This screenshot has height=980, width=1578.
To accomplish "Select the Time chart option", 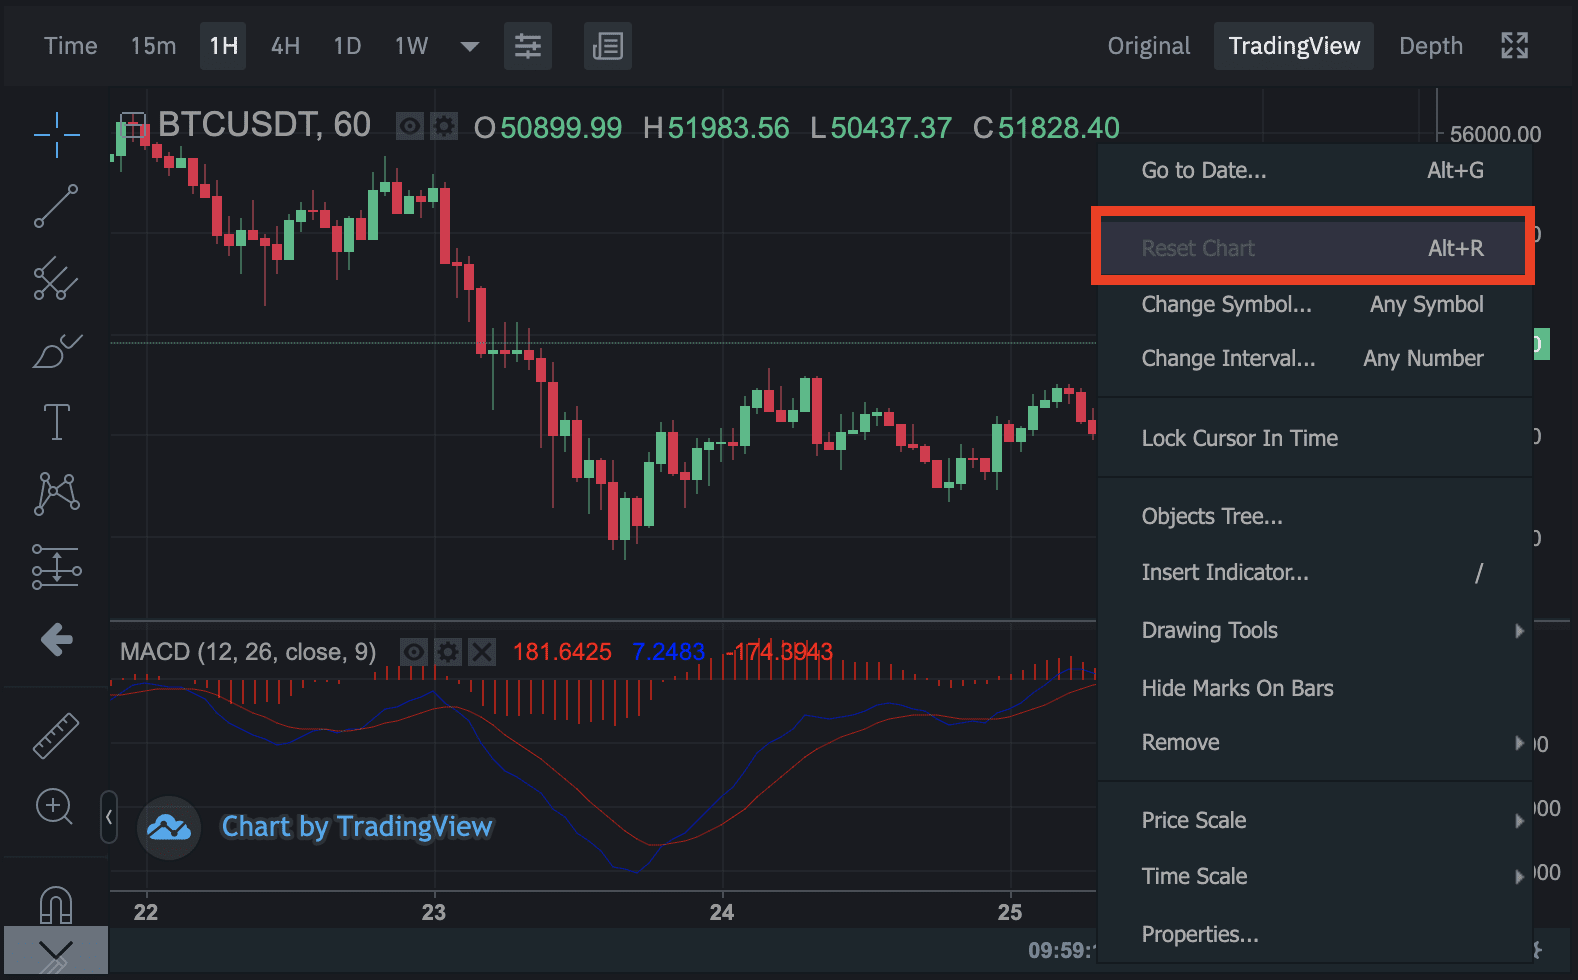I will [x=70, y=46].
